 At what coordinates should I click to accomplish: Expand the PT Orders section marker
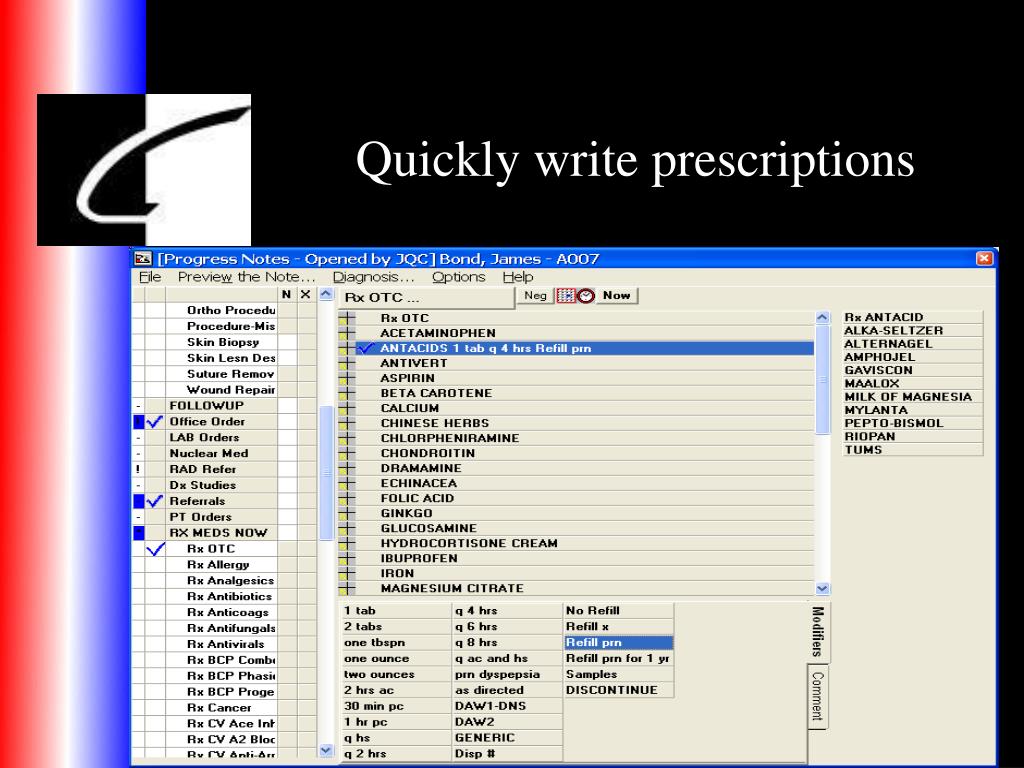(138, 517)
